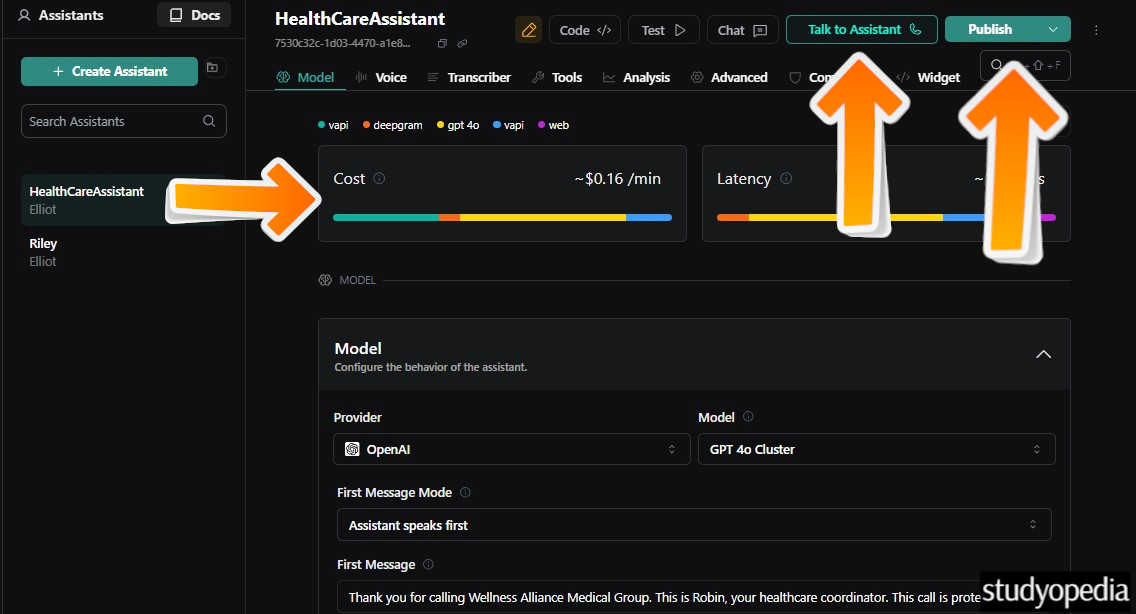Screen dimensions: 1136x614
Task: Open the Publish button dropdown arrow
Action: (x=1051, y=29)
